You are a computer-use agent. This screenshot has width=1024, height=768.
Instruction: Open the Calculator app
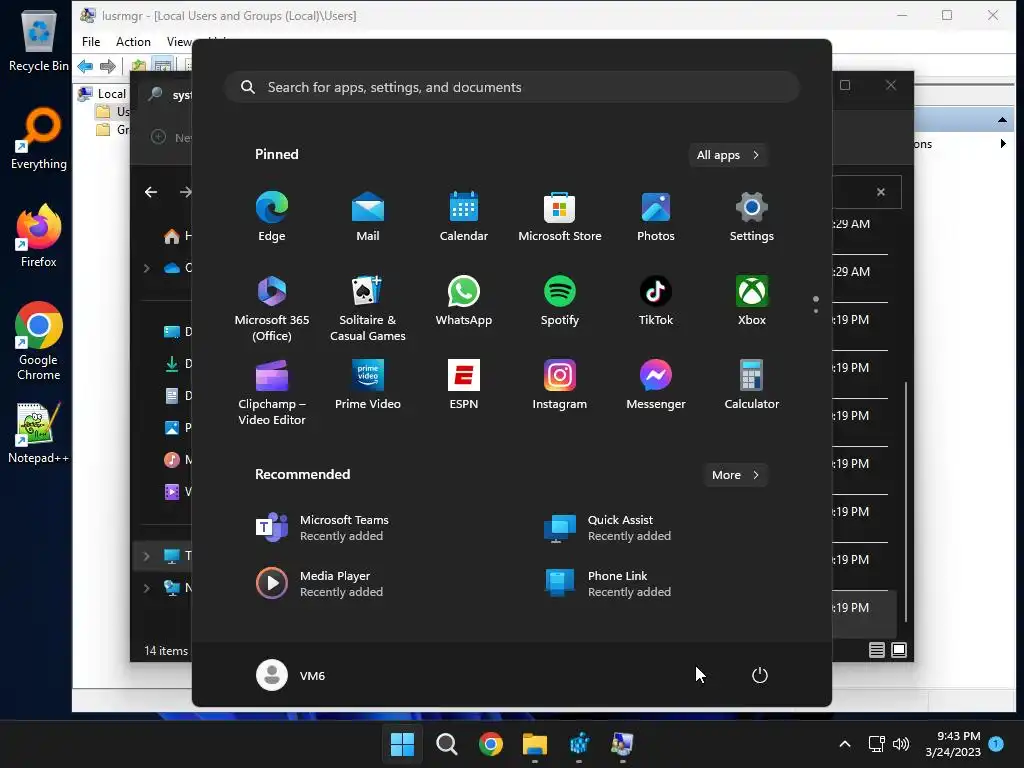(x=752, y=385)
